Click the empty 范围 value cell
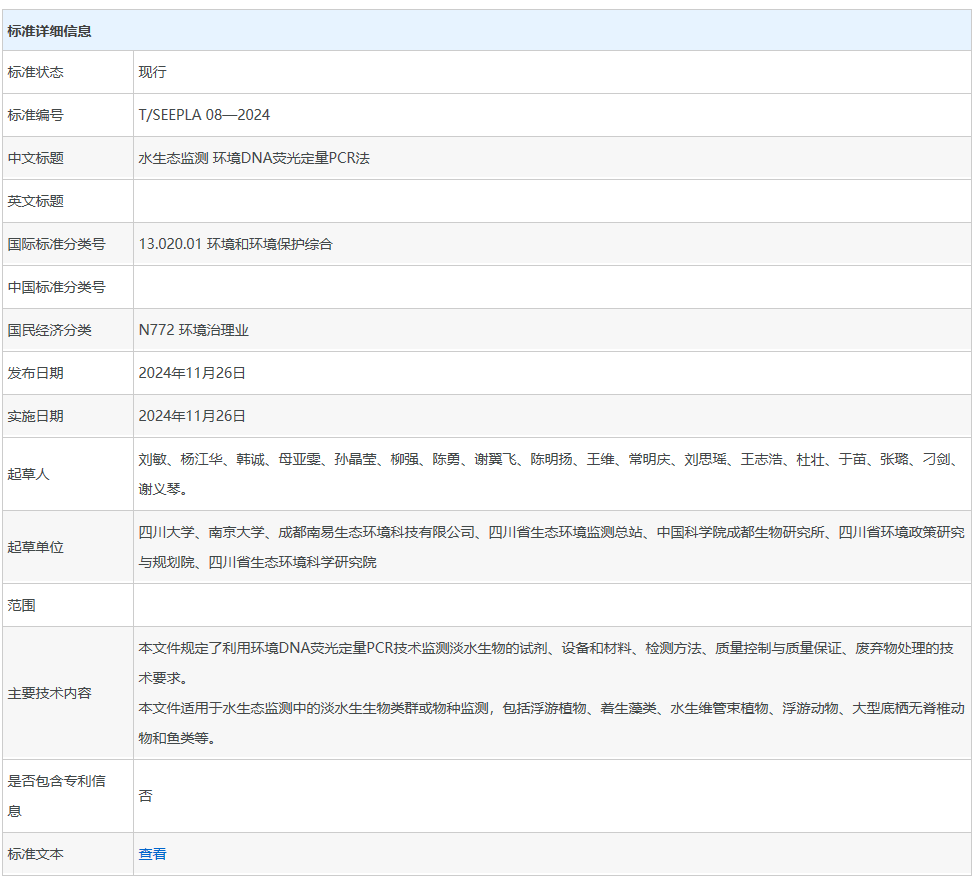 coord(551,605)
